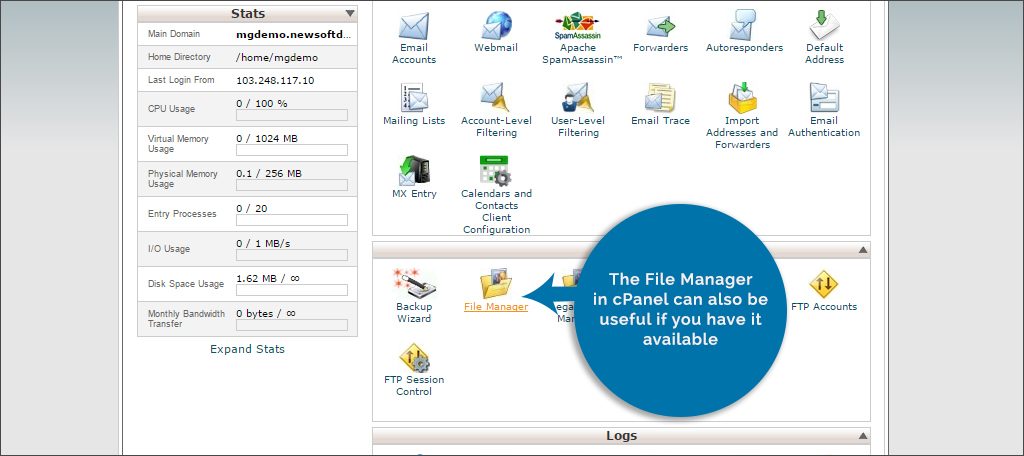The width and height of the screenshot is (1024, 456).
Task: Click the '0 / 1 MB/s' I/O value
Action: 263,243
